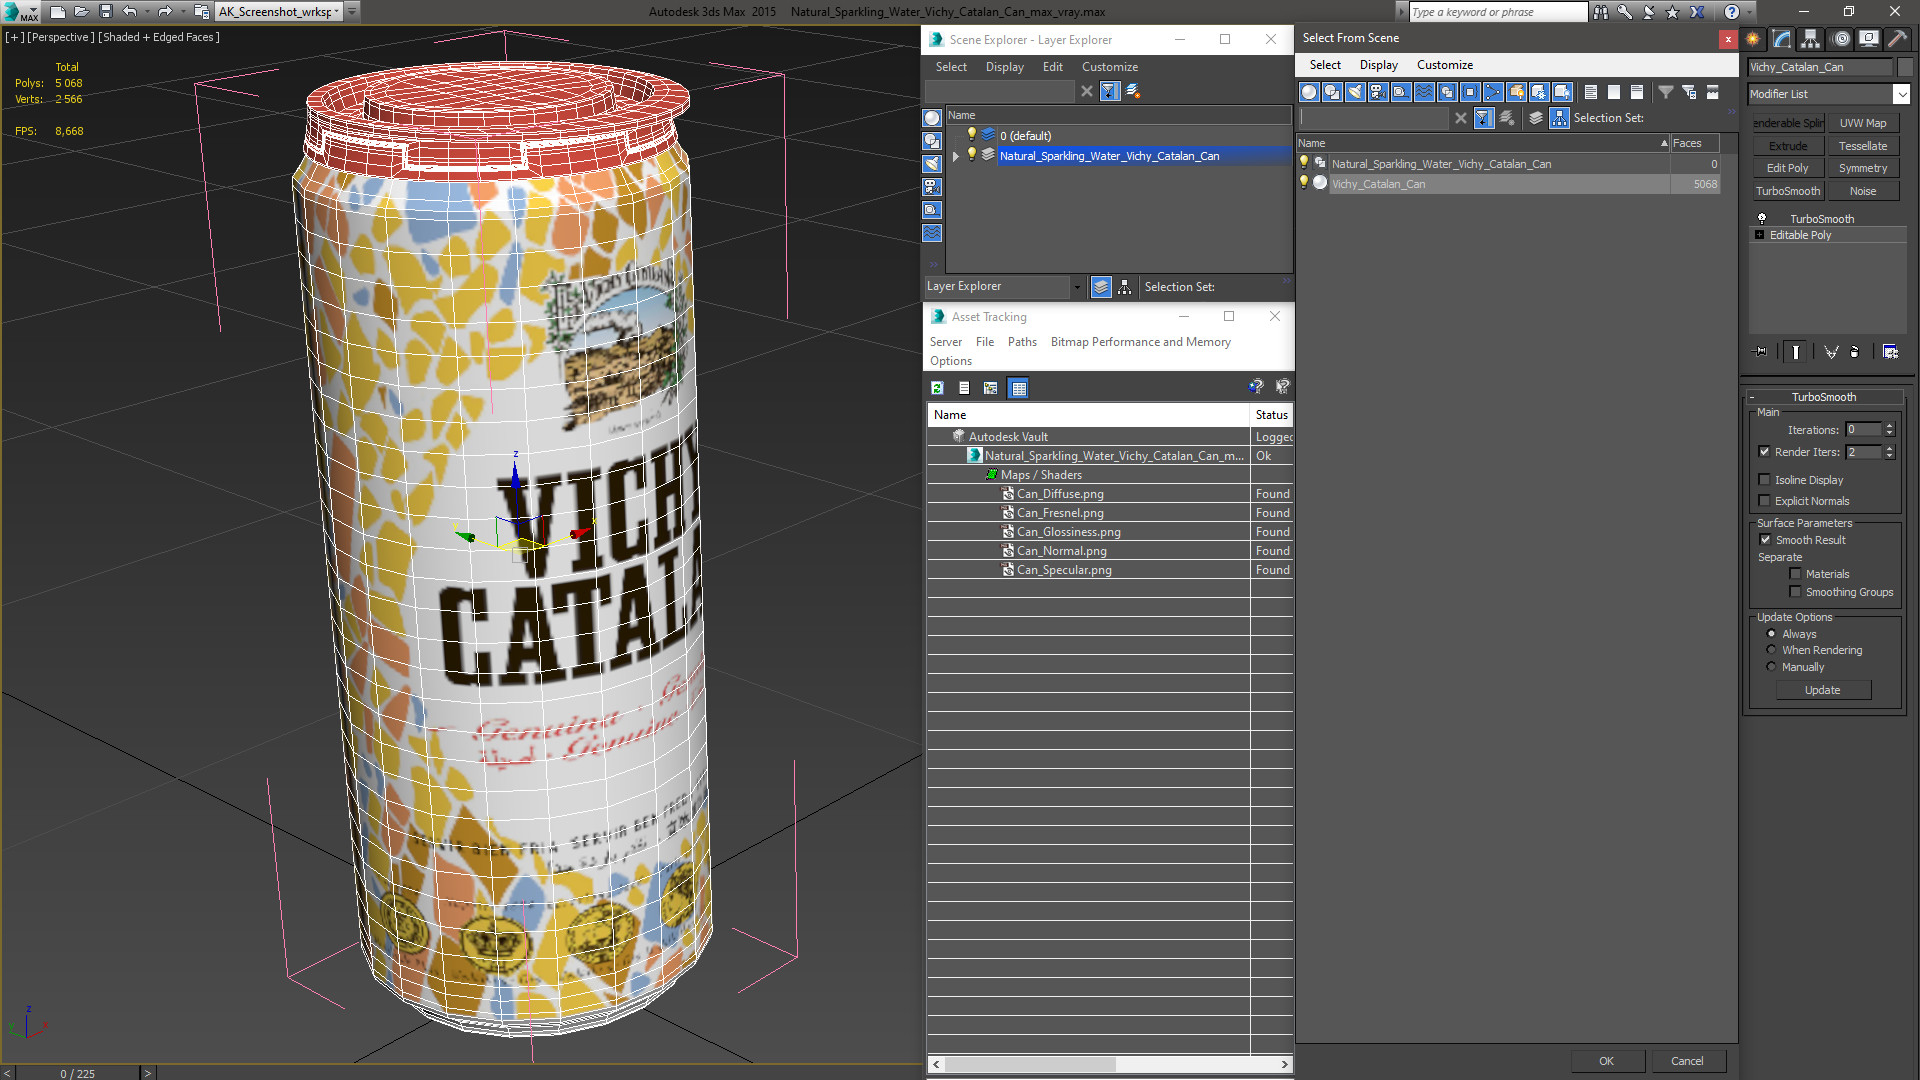Open the Utilities hammer tab icon in command panel
1920x1080 pixels.
pyautogui.click(x=1897, y=39)
